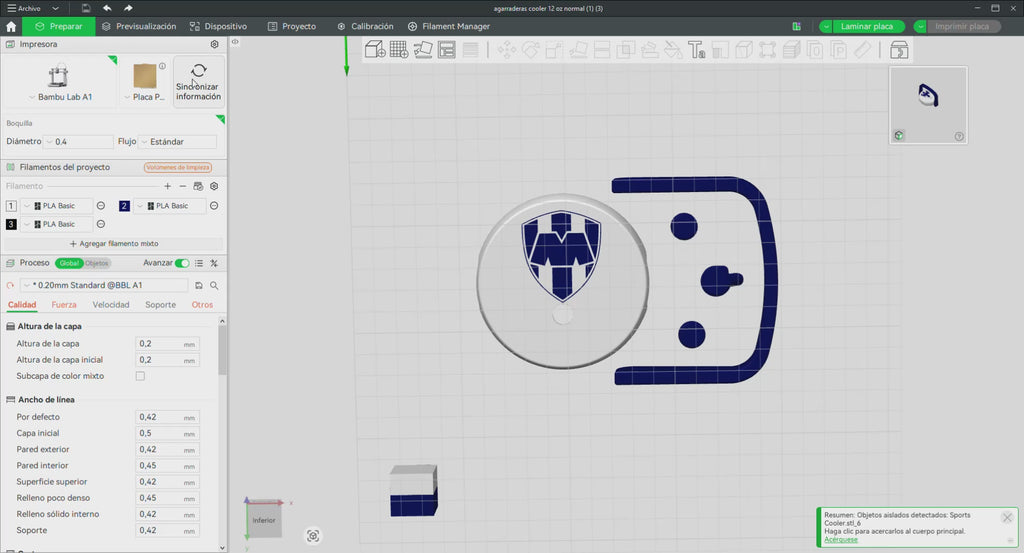Switch to the Preparar tab
The height and width of the screenshot is (553, 1024).
tap(59, 27)
